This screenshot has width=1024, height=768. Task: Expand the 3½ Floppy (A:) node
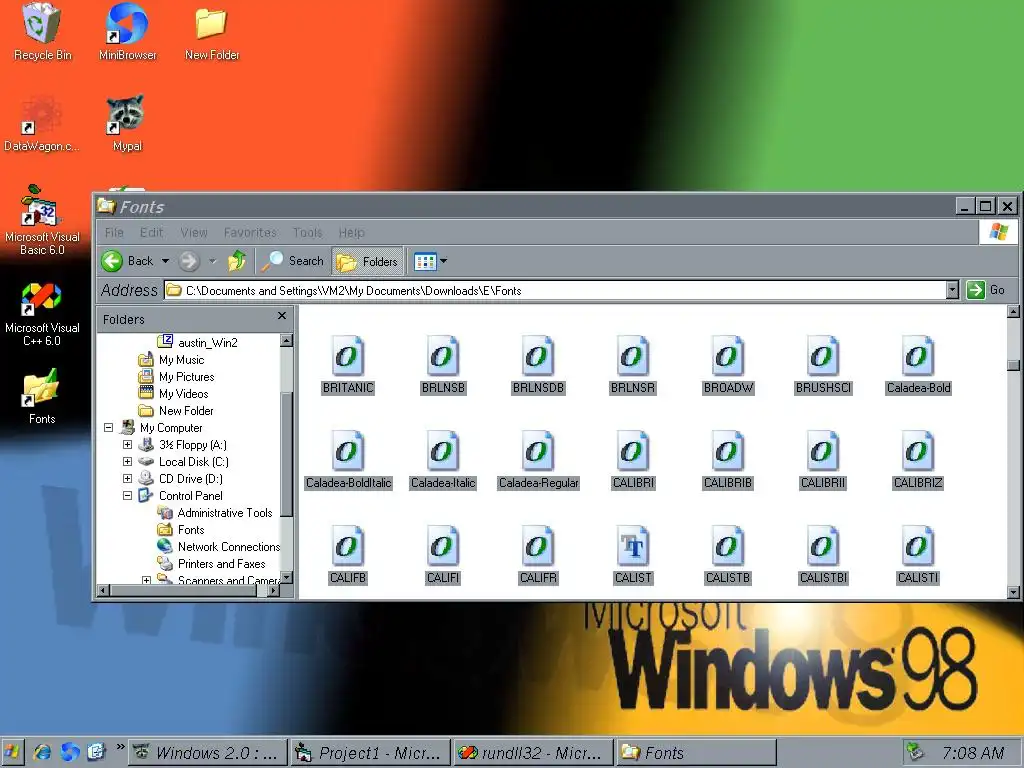(x=127, y=445)
